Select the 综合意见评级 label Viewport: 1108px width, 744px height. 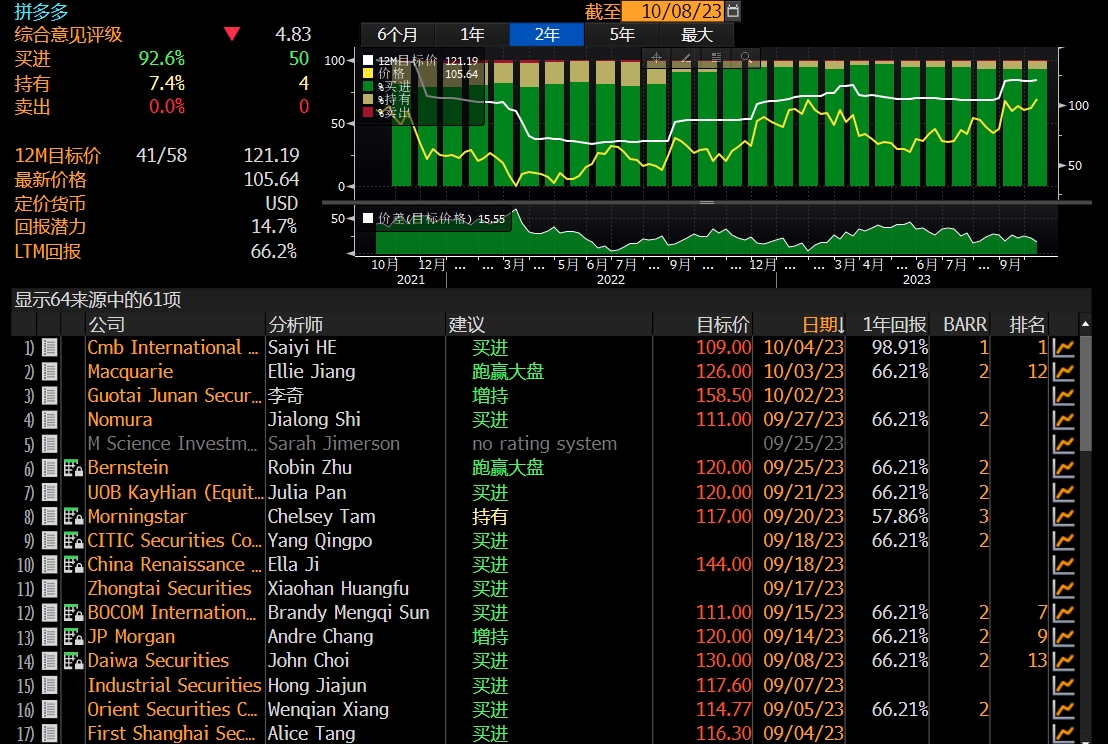[69, 35]
